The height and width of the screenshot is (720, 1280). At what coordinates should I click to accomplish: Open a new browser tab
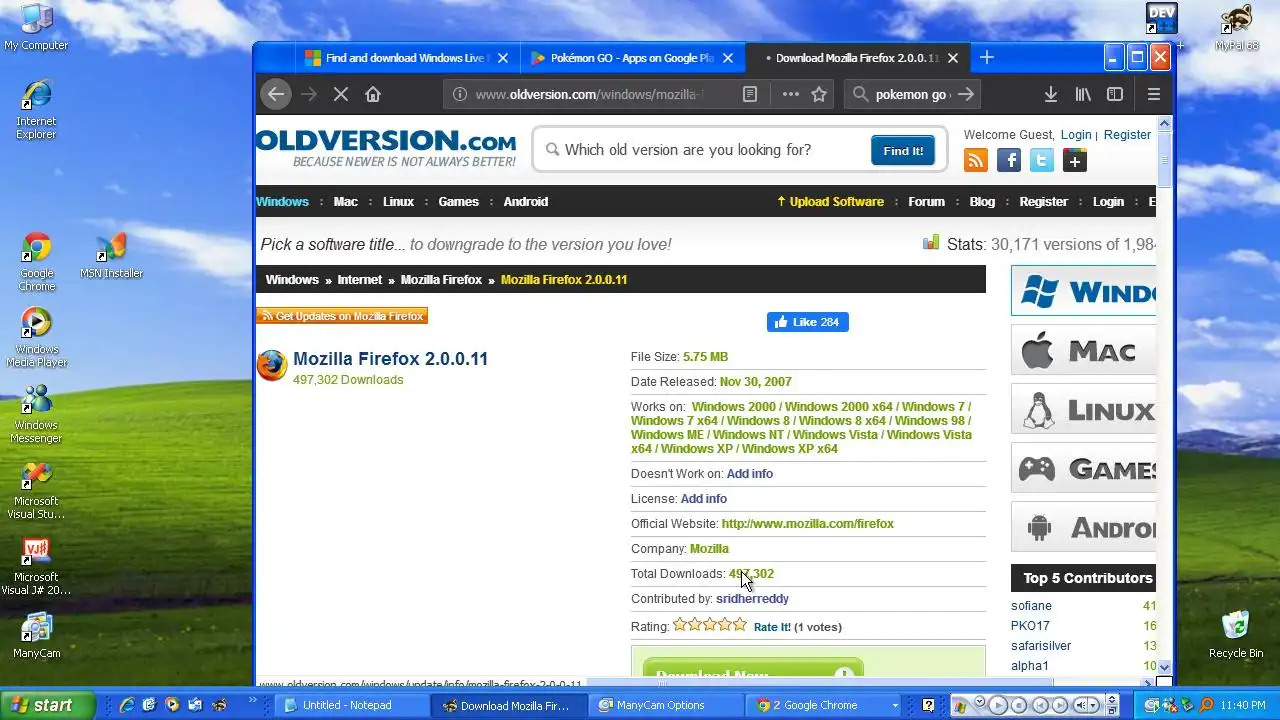pyautogui.click(x=987, y=58)
